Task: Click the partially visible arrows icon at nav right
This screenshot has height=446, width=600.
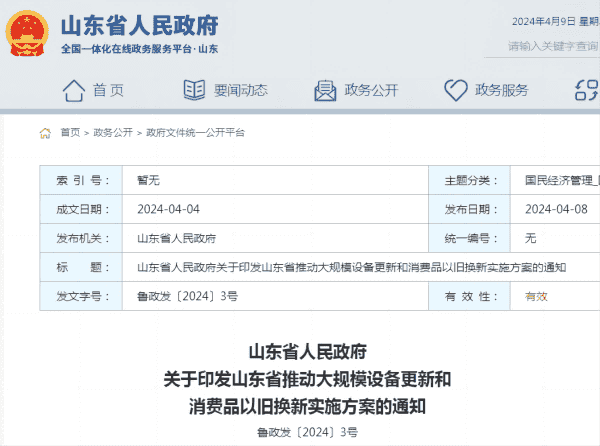Action: coord(588,90)
